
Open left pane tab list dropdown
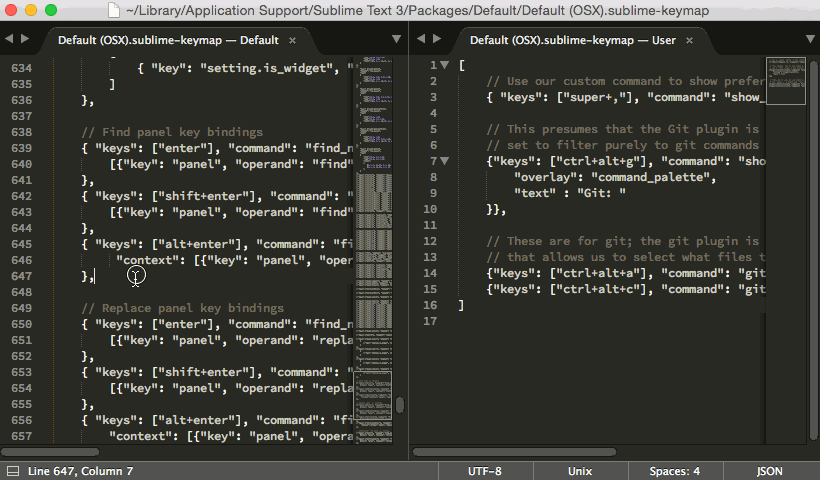[396, 39]
